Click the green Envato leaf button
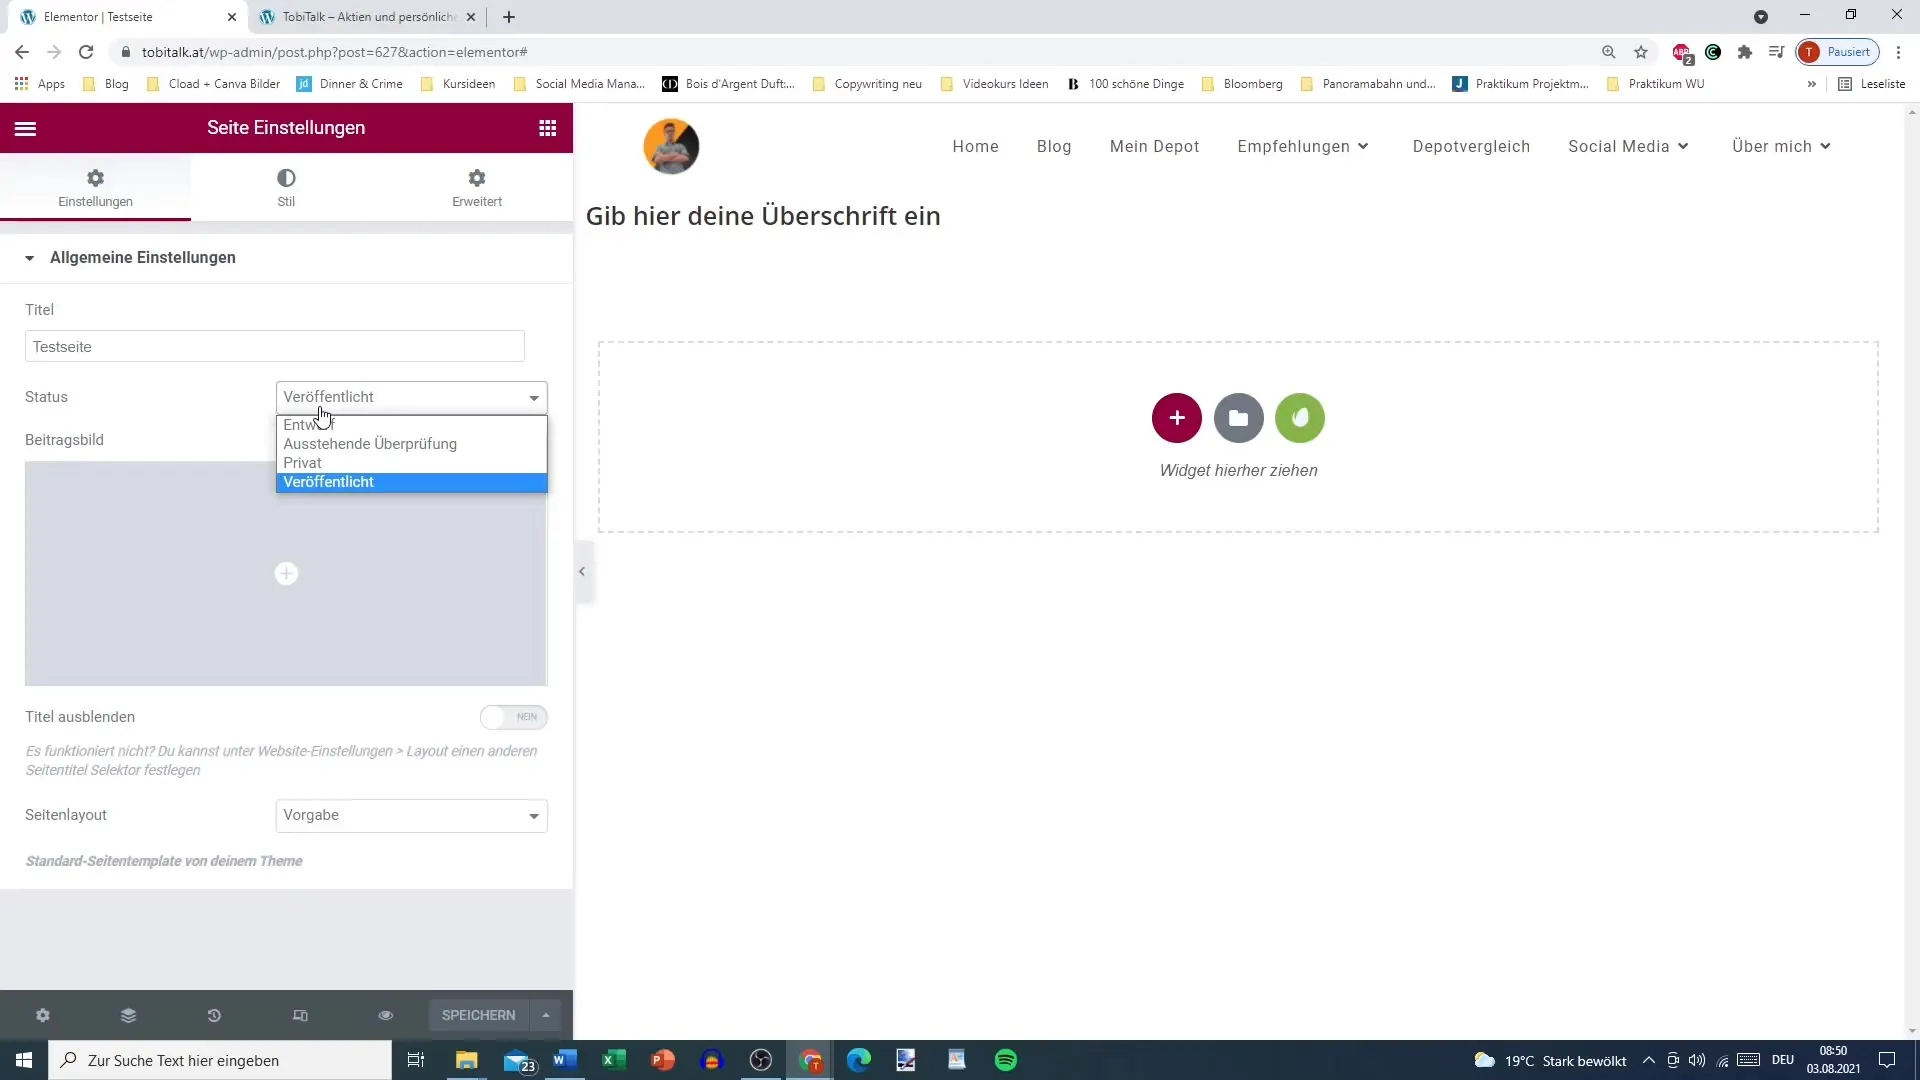This screenshot has width=1920, height=1080. point(1300,418)
